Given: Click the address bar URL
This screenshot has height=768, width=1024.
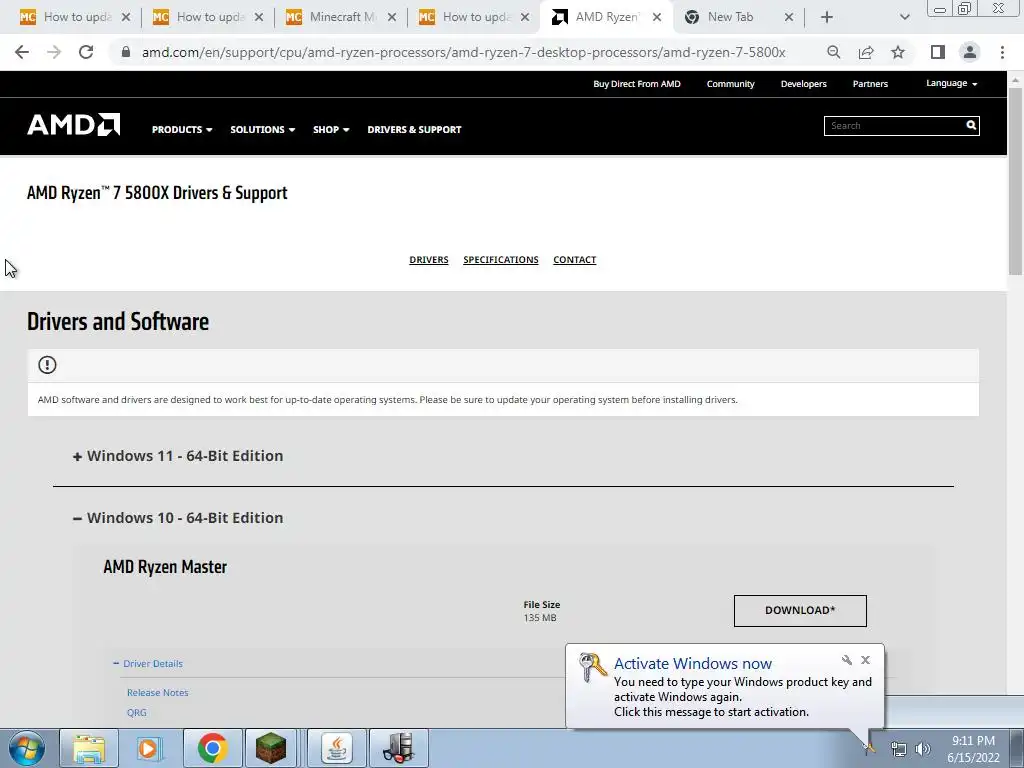Looking at the screenshot, I should coord(464,52).
